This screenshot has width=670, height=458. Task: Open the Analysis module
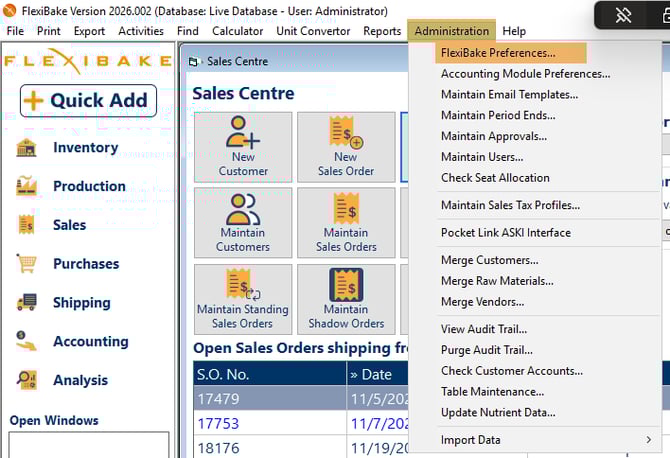(80, 380)
